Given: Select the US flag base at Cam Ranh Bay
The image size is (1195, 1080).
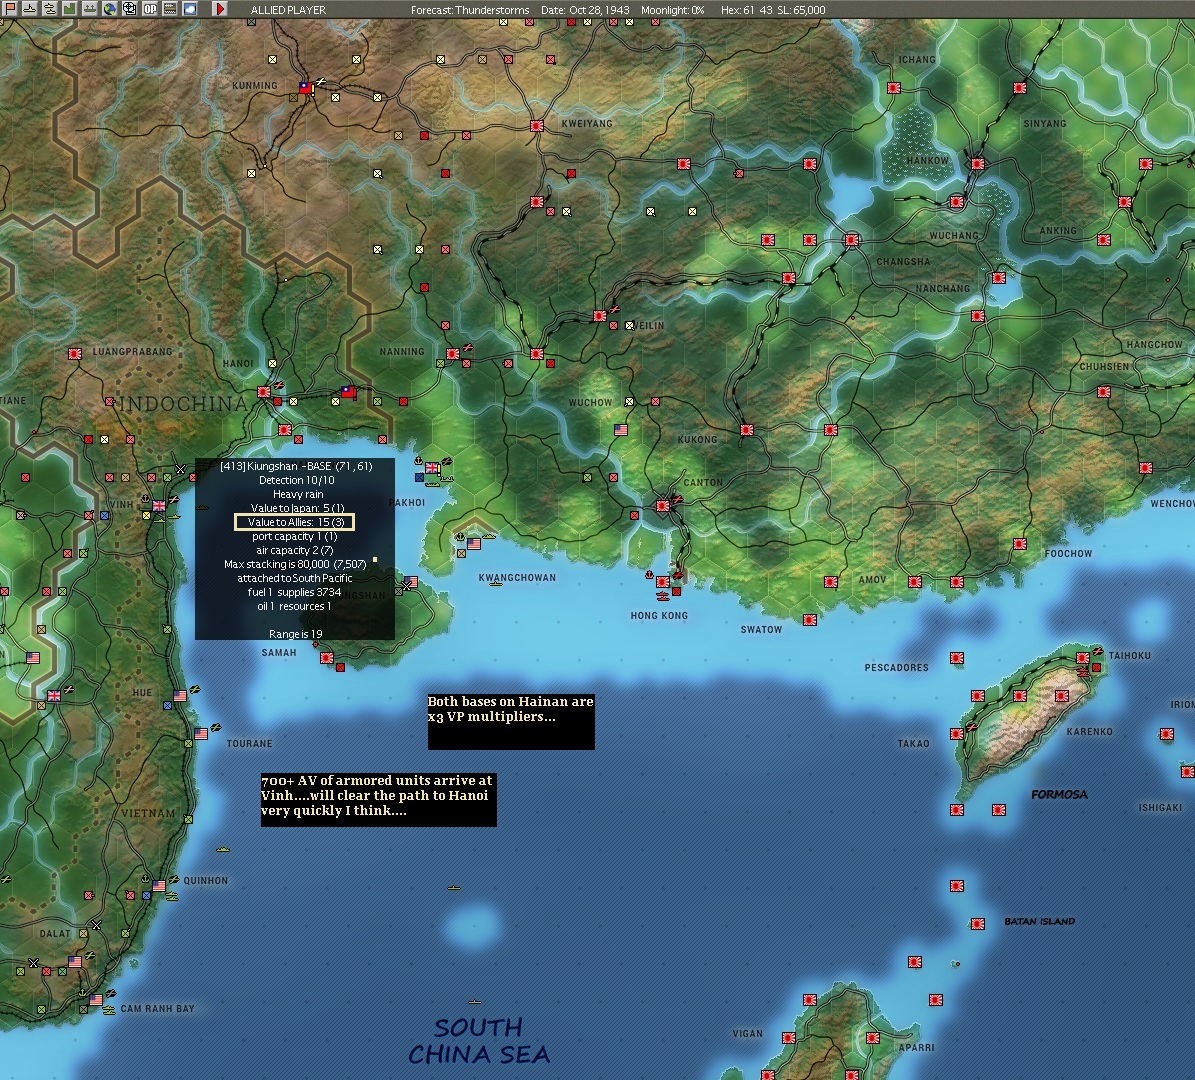Looking at the screenshot, I should (95, 999).
